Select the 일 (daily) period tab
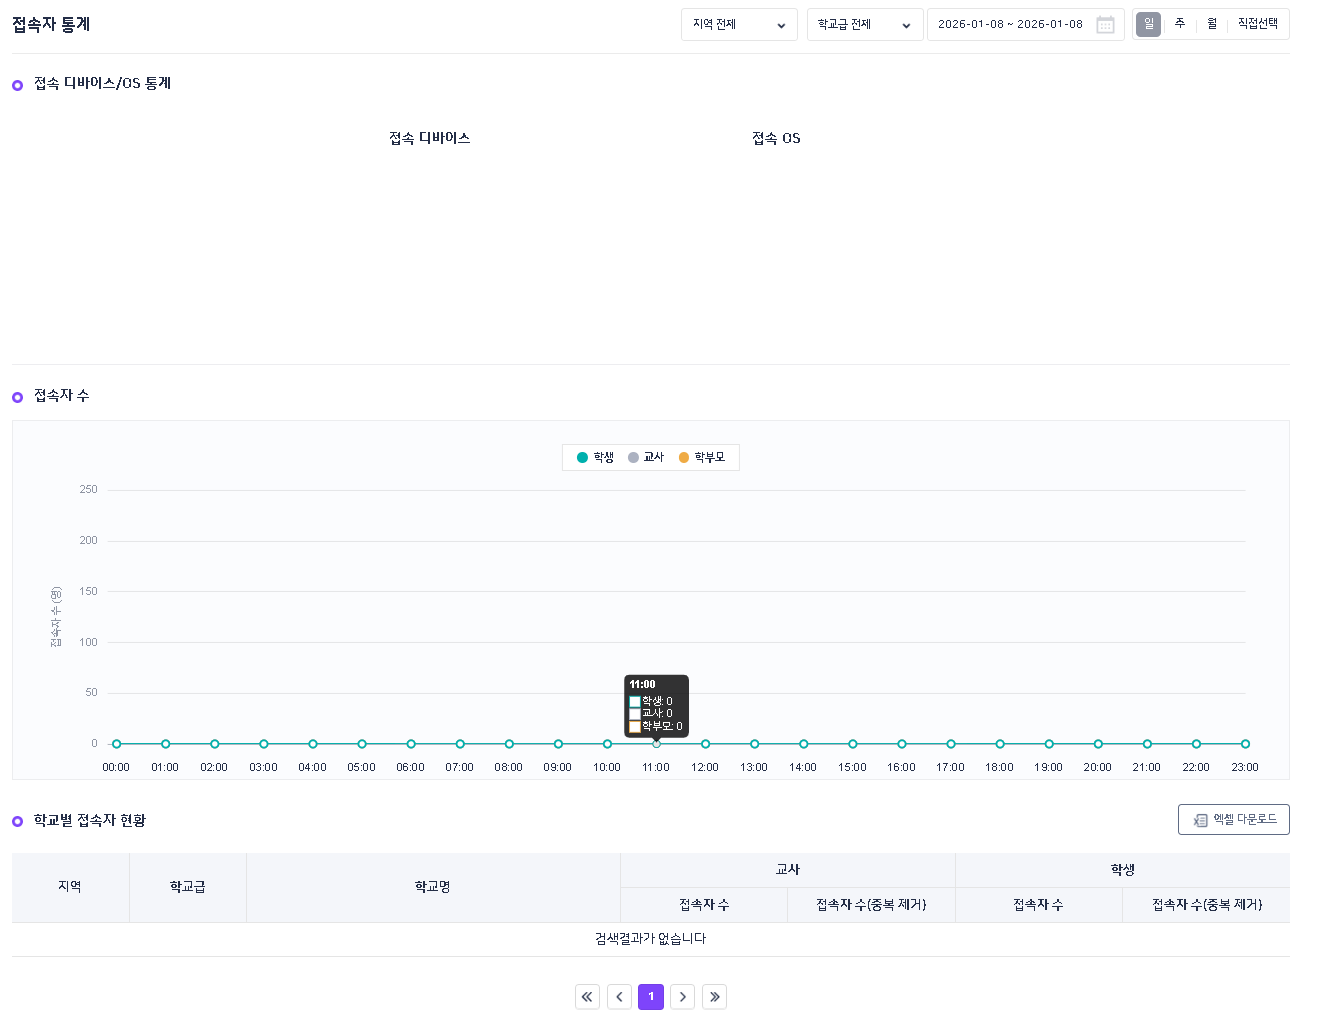This screenshot has width=1320, height=1026. (1148, 24)
